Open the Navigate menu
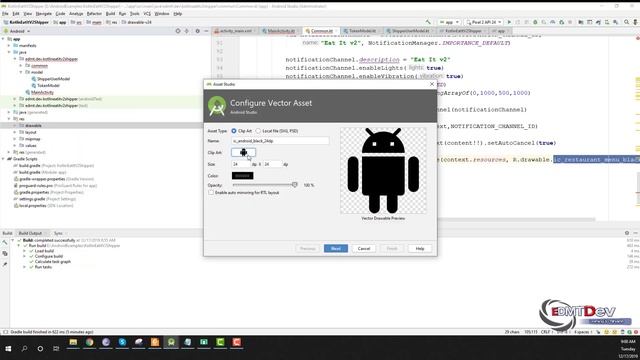Image resolution: width=640 pixels, height=360 pixels. point(43,14)
